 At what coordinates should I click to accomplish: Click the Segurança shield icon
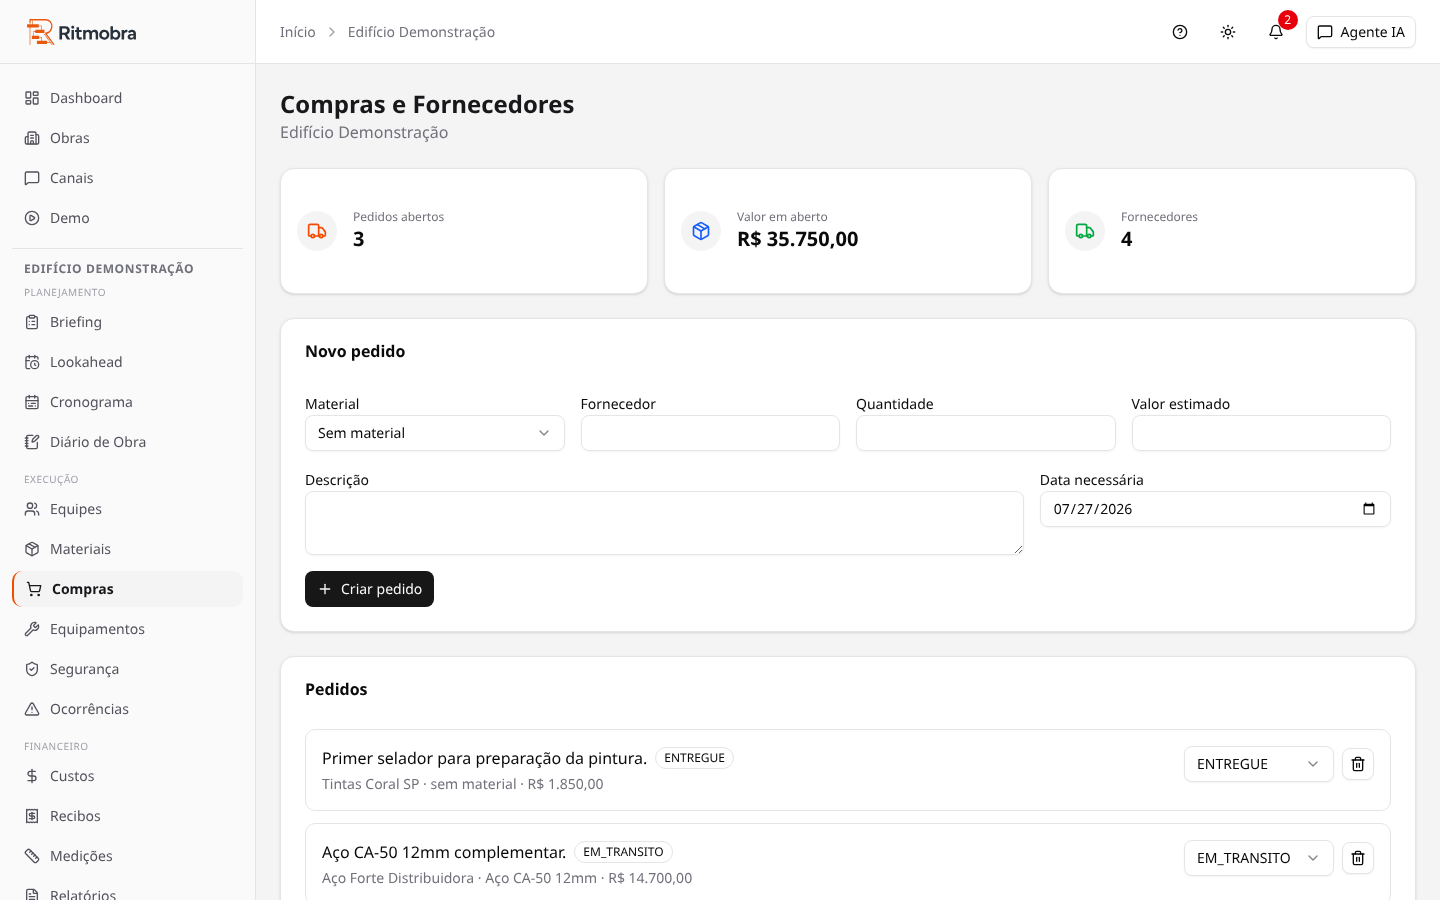[x=32, y=669]
